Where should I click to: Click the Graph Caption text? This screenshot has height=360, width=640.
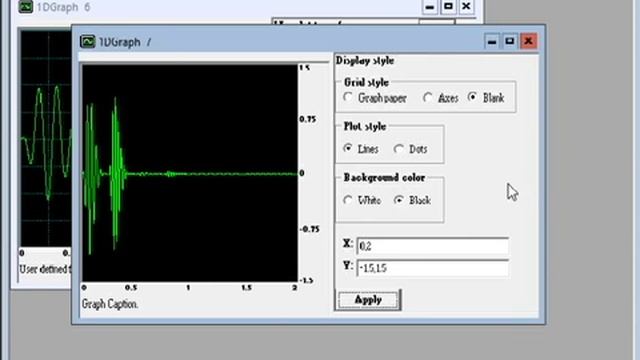pos(110,304)
